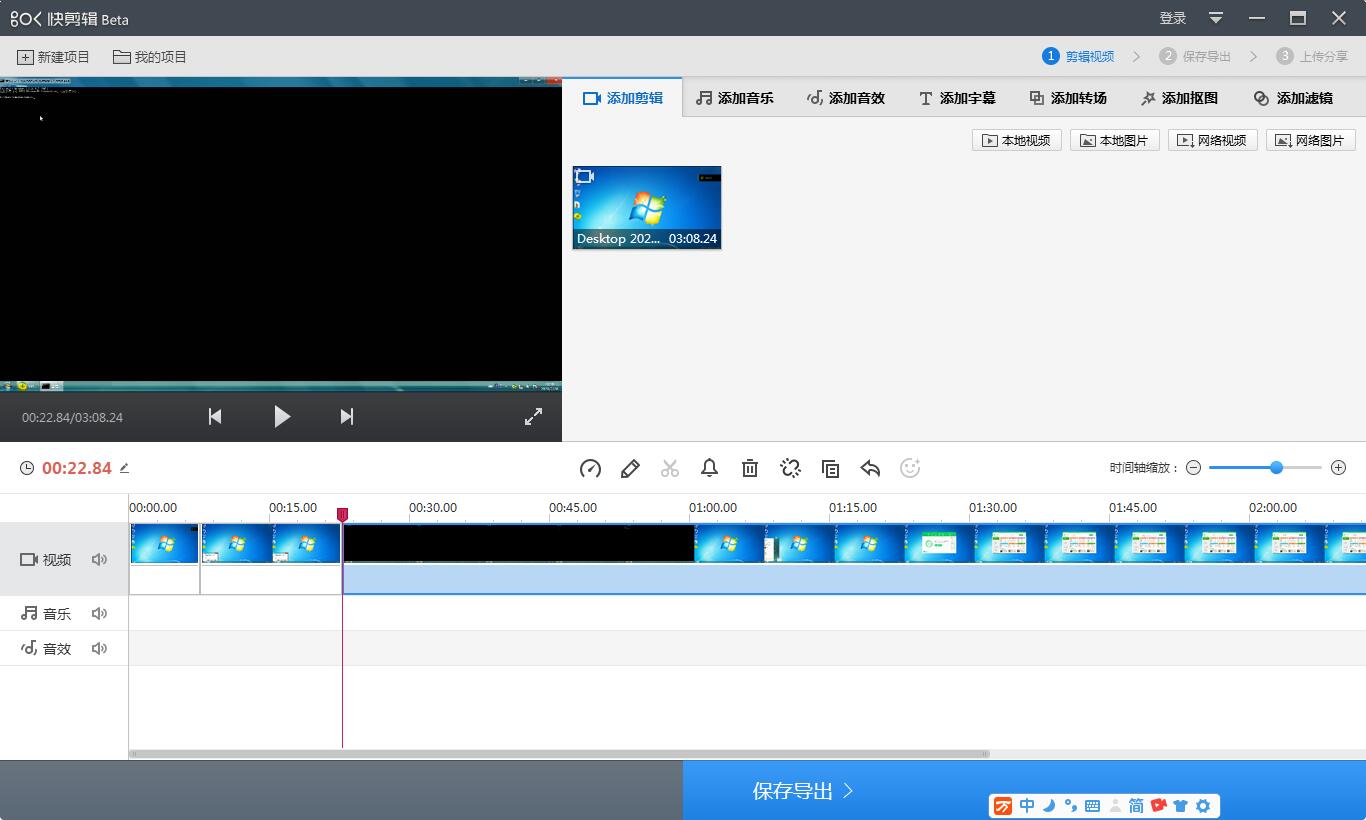Click the copy clip icon
This screenshot has height=820, width=1366.
coord(830,468)
